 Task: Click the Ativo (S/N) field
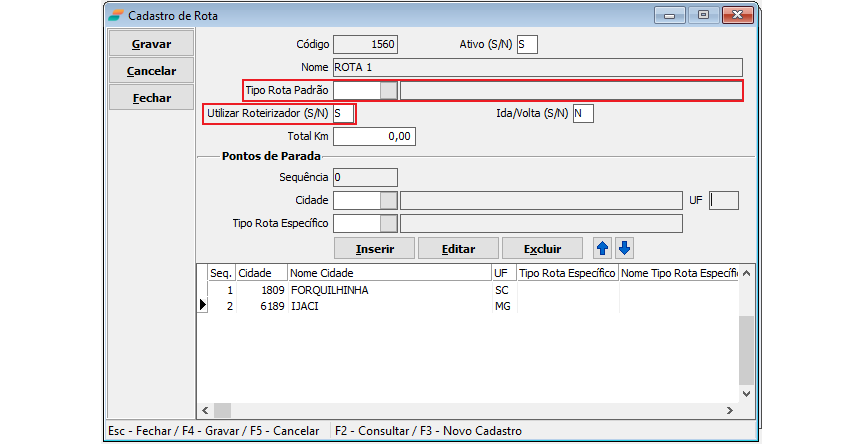(x=527, y=44)
